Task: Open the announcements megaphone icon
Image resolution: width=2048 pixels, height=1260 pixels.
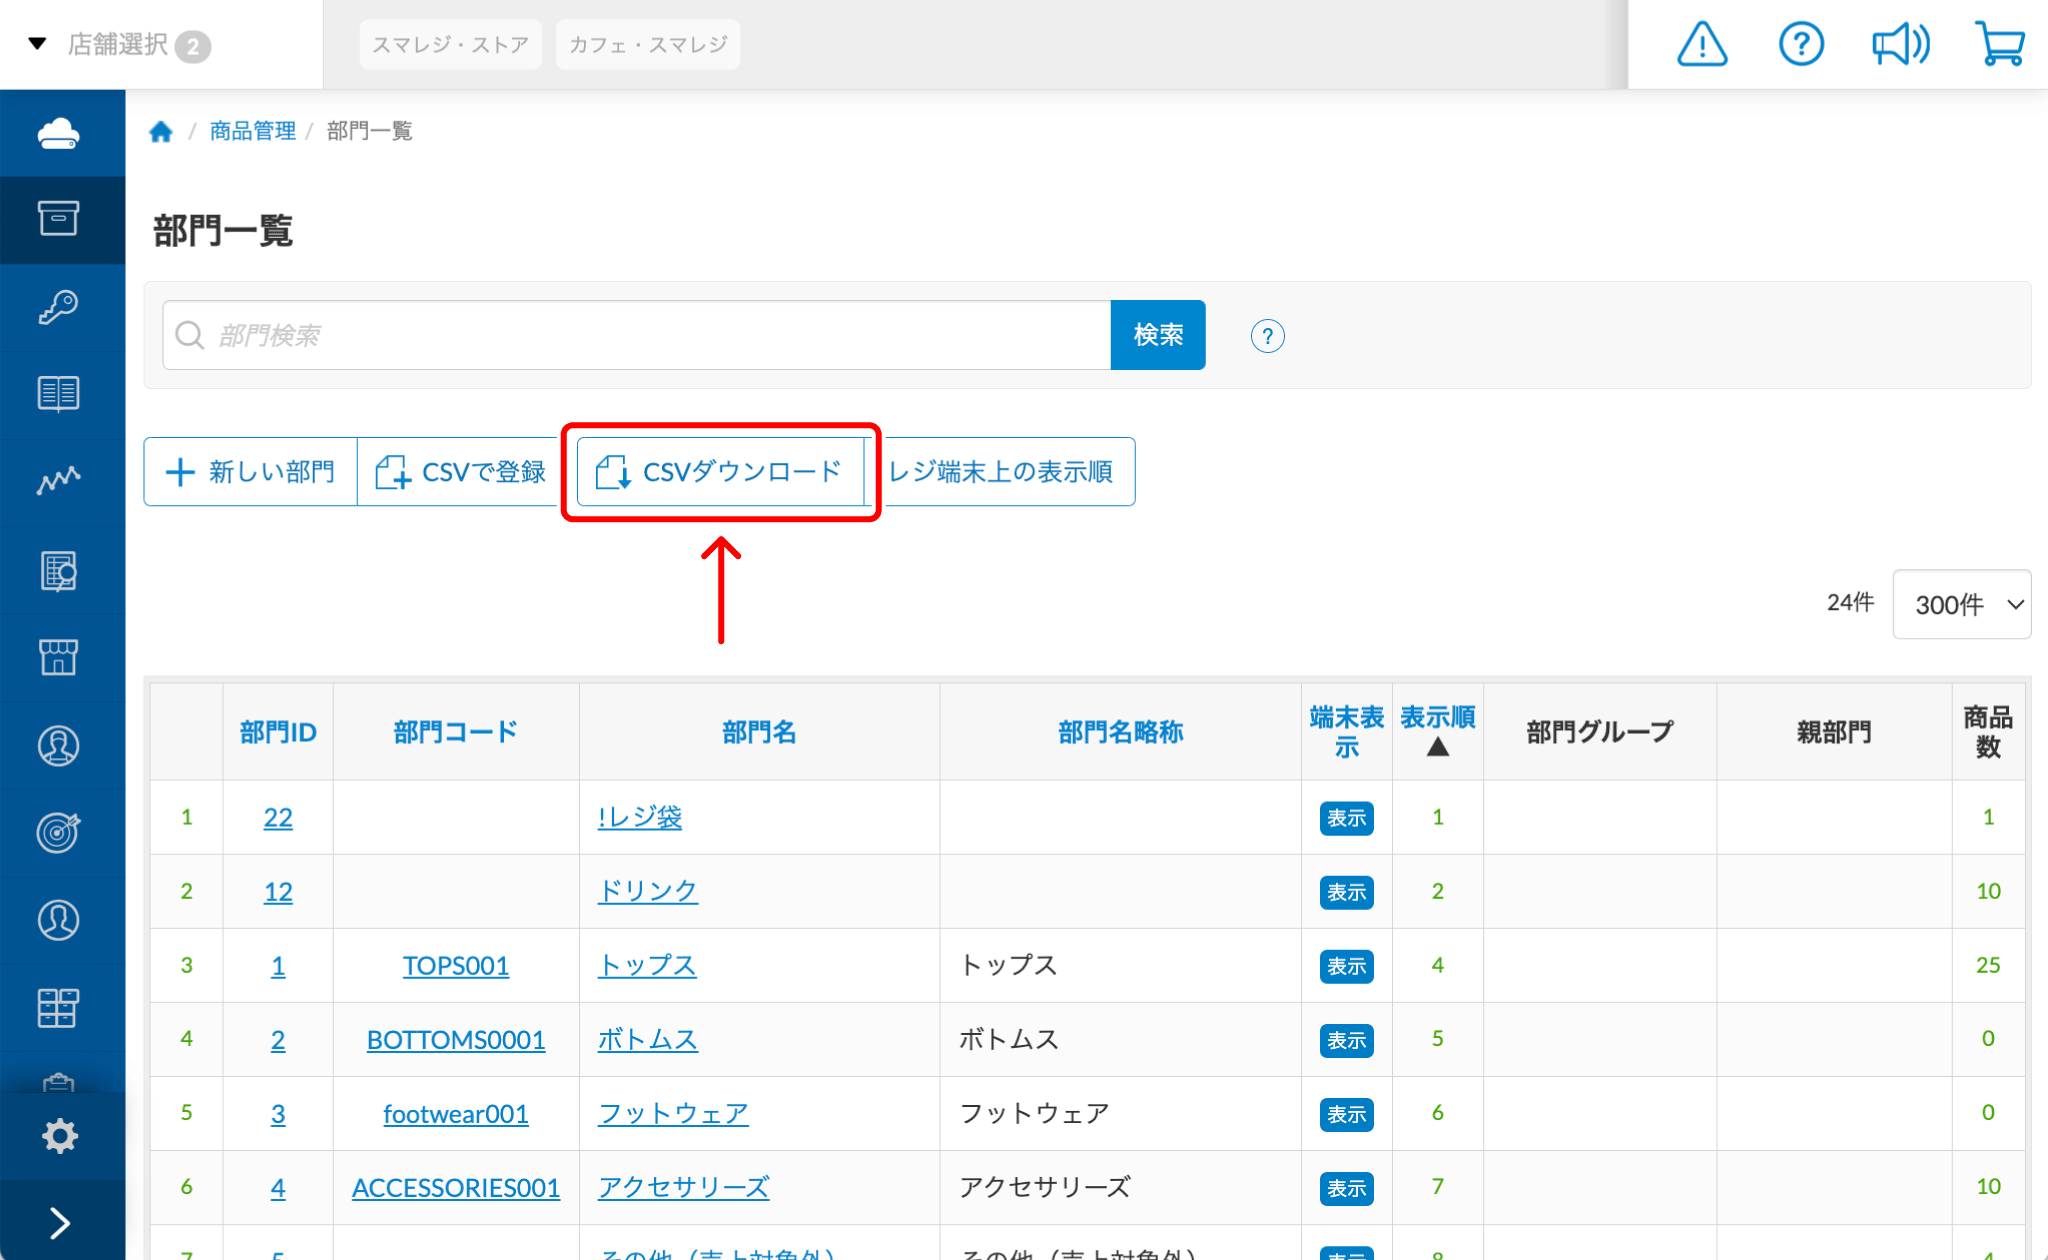Action: (1900, 45)
